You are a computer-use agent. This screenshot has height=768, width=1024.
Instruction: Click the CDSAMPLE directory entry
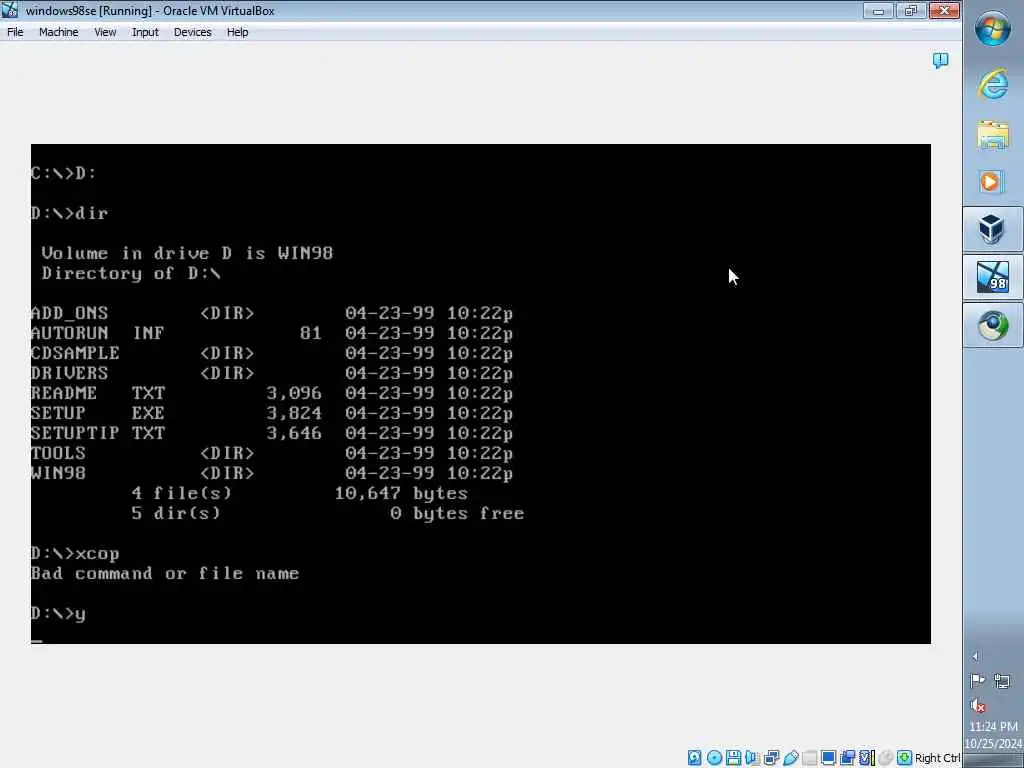pyautogui.click(x=272, y=353)
